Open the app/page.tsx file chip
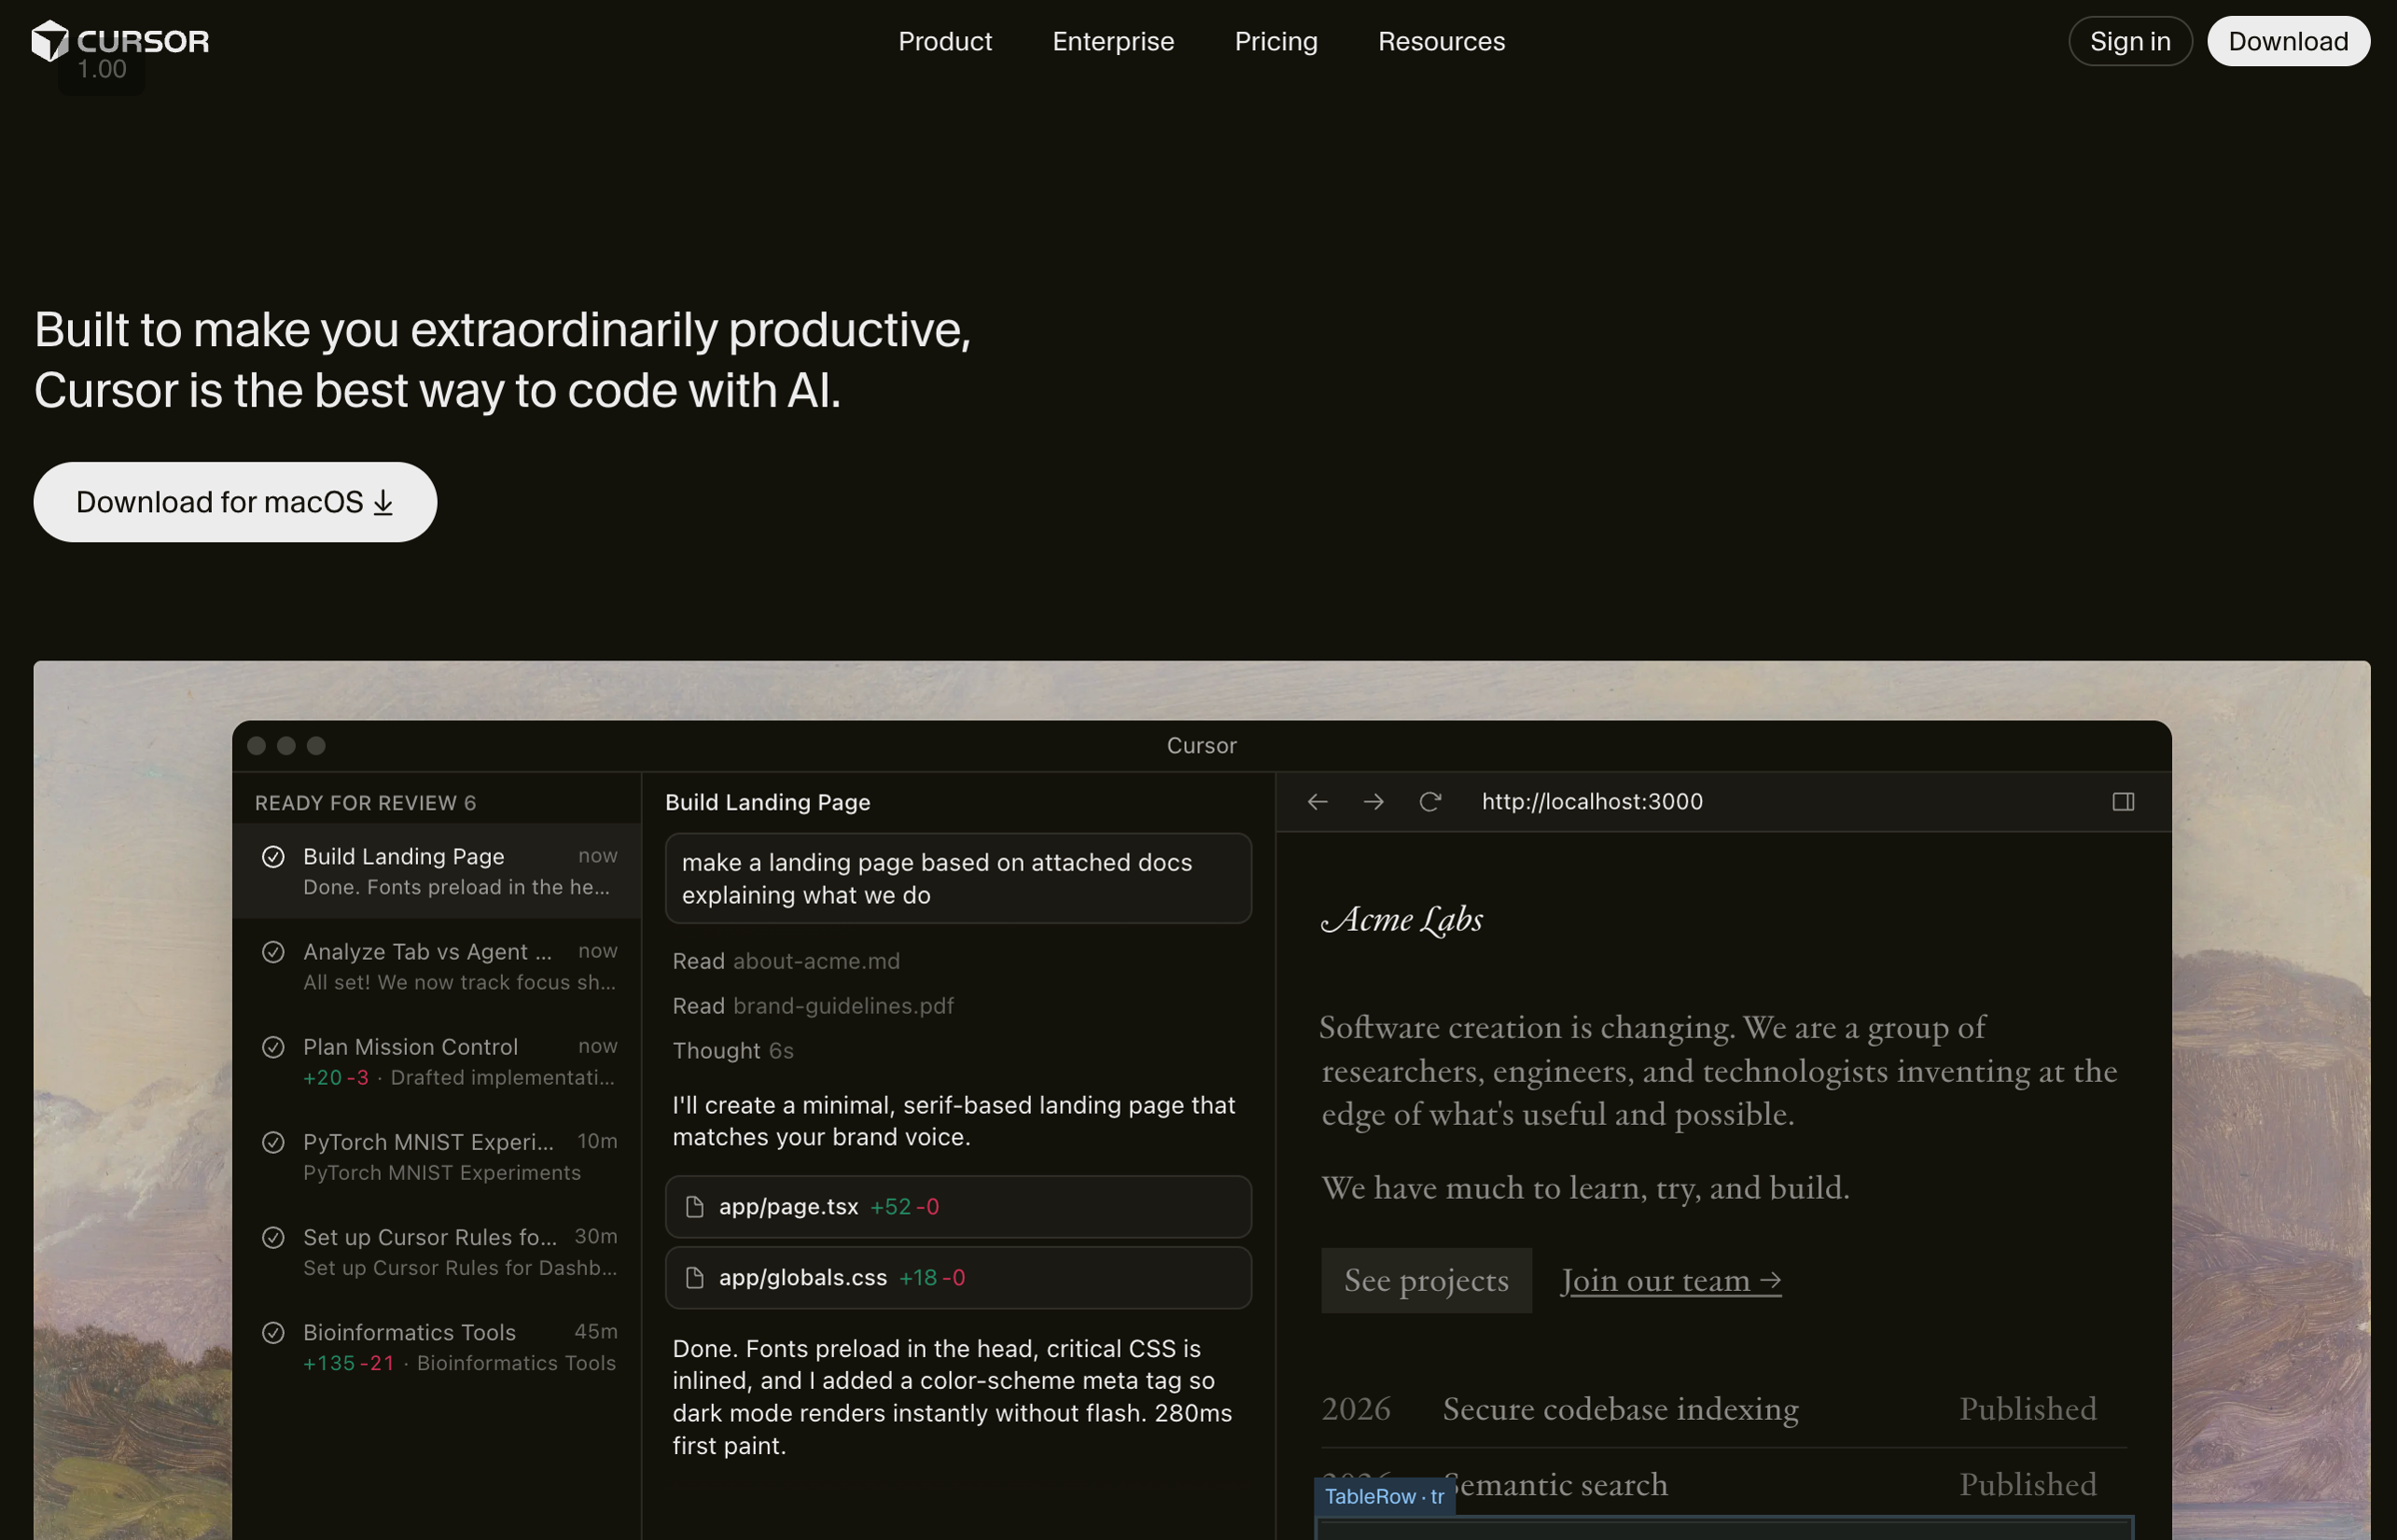 point(957,1206)
